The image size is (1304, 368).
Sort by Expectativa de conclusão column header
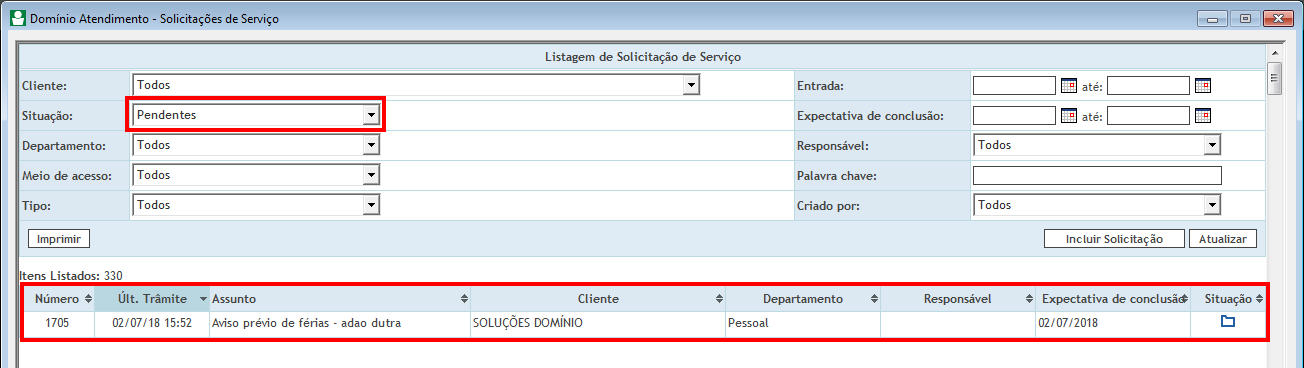click(1112, 299)
